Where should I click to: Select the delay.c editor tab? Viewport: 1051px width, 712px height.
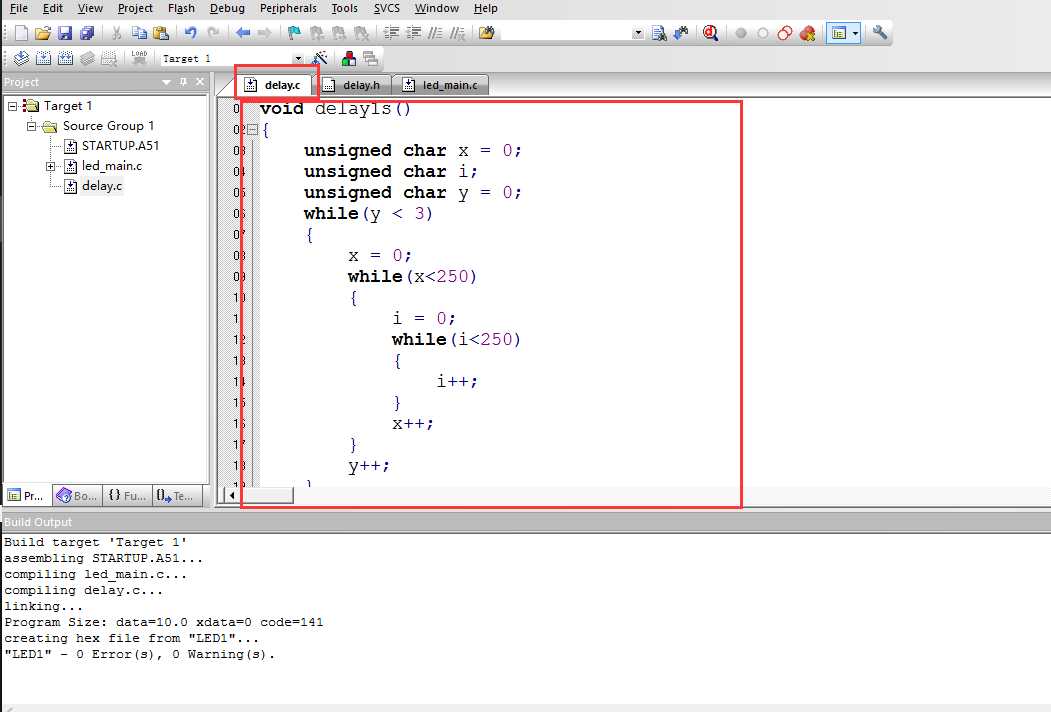[275, 85]
